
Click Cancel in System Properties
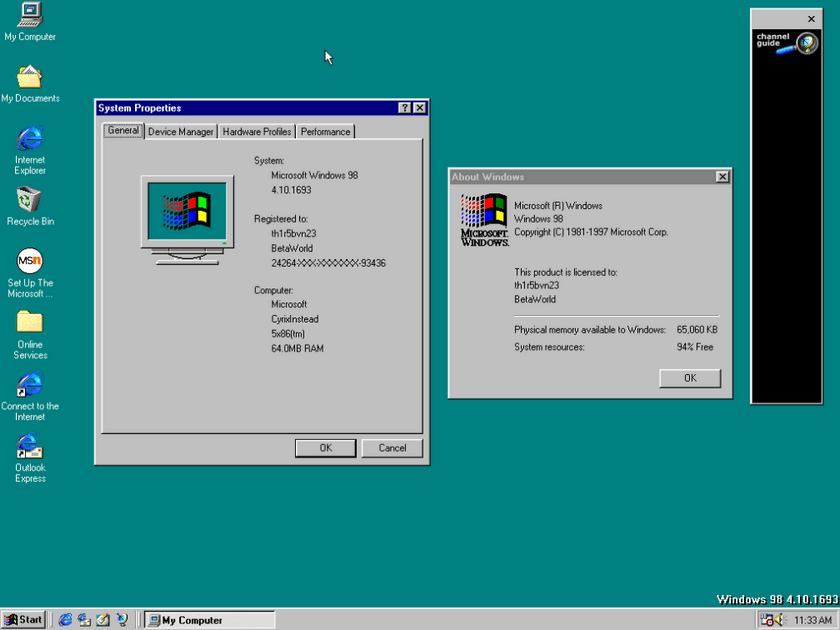pos(392,448)
